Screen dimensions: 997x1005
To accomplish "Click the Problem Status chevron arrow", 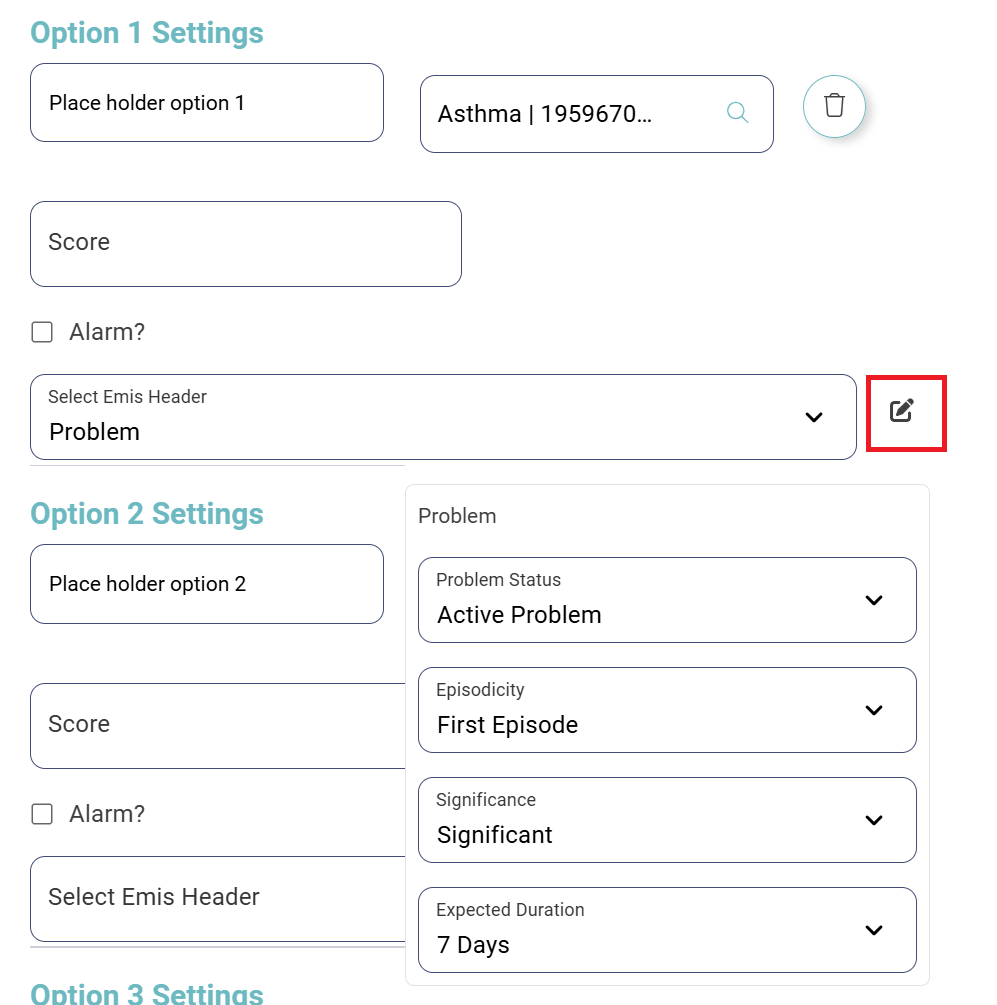I will pyautogui.click(x=874, y=601).
